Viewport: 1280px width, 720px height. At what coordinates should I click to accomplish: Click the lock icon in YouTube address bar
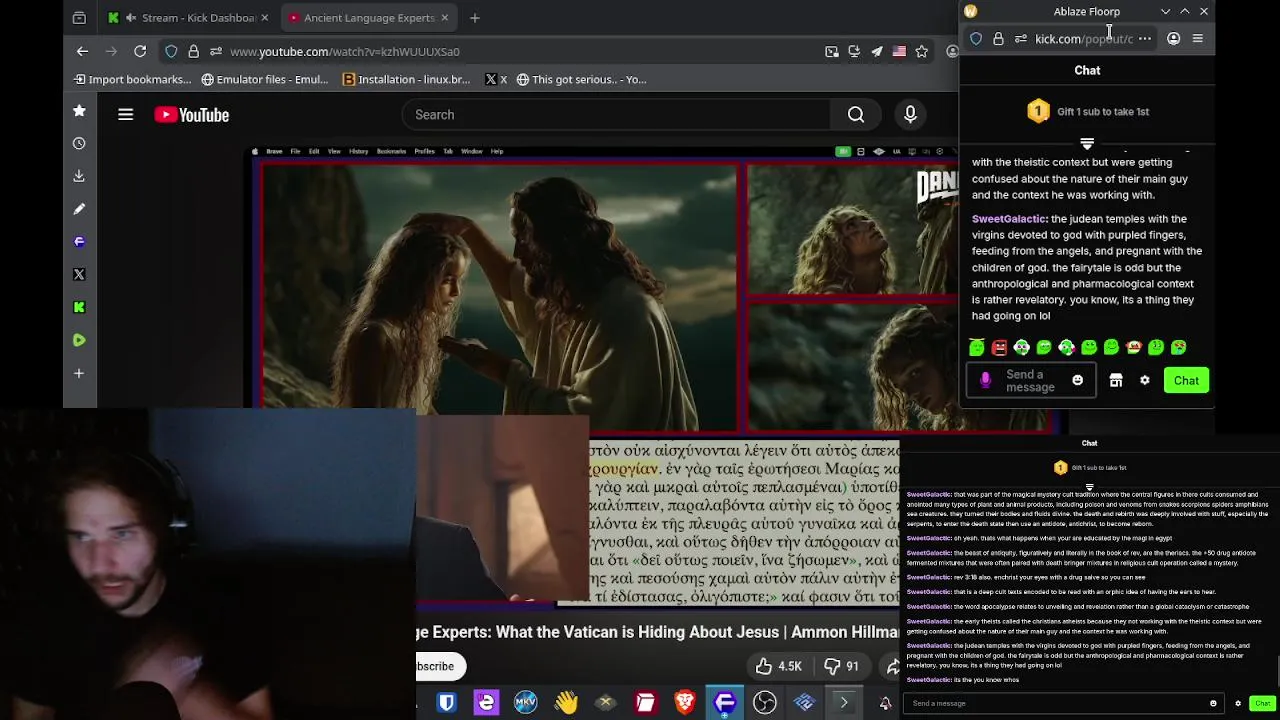pyautogui.click(x=193, y=51)
